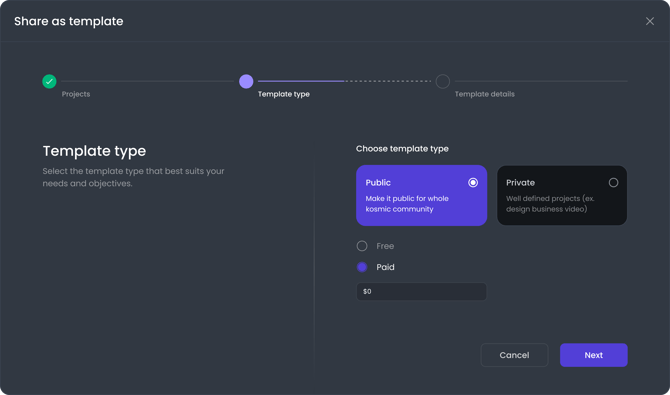Click the green checkmark Projects step icon
The width and height of the screenshot is (670, 395).
coord(49,81)
